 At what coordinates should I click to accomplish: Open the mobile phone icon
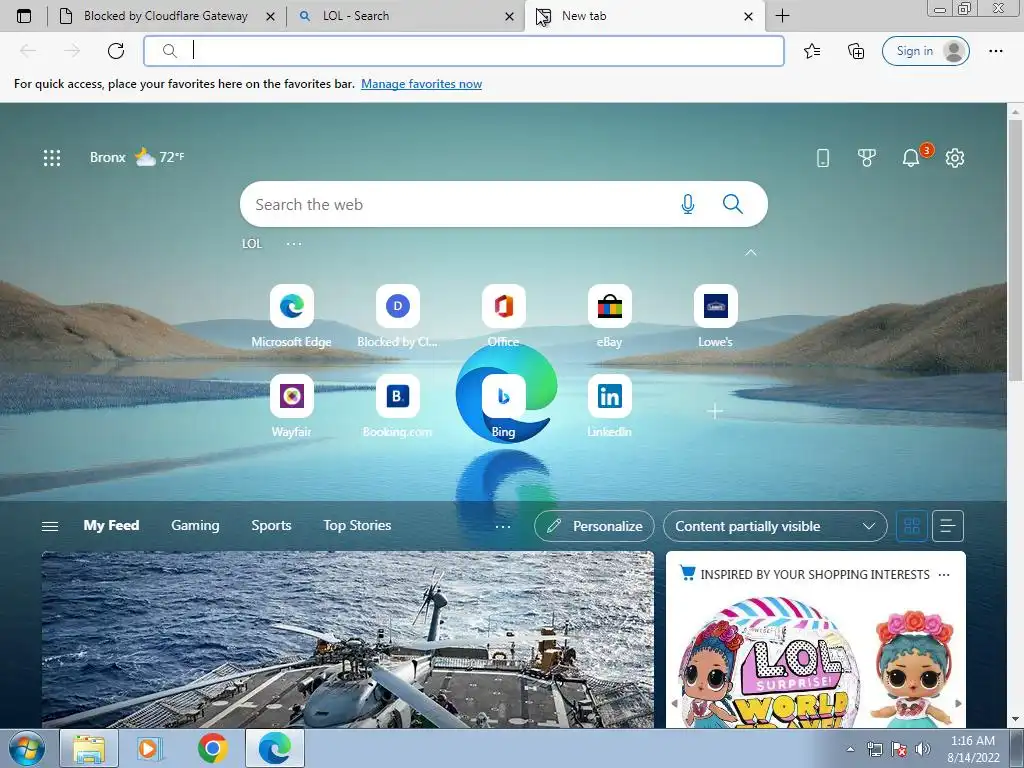coord(823,157)
